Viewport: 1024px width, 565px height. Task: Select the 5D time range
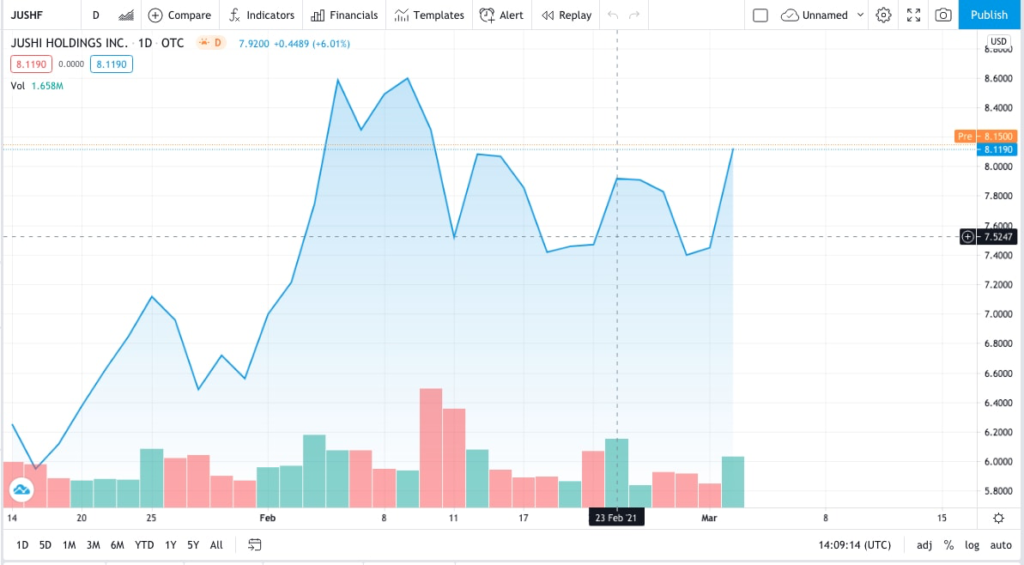coord(45,545)
